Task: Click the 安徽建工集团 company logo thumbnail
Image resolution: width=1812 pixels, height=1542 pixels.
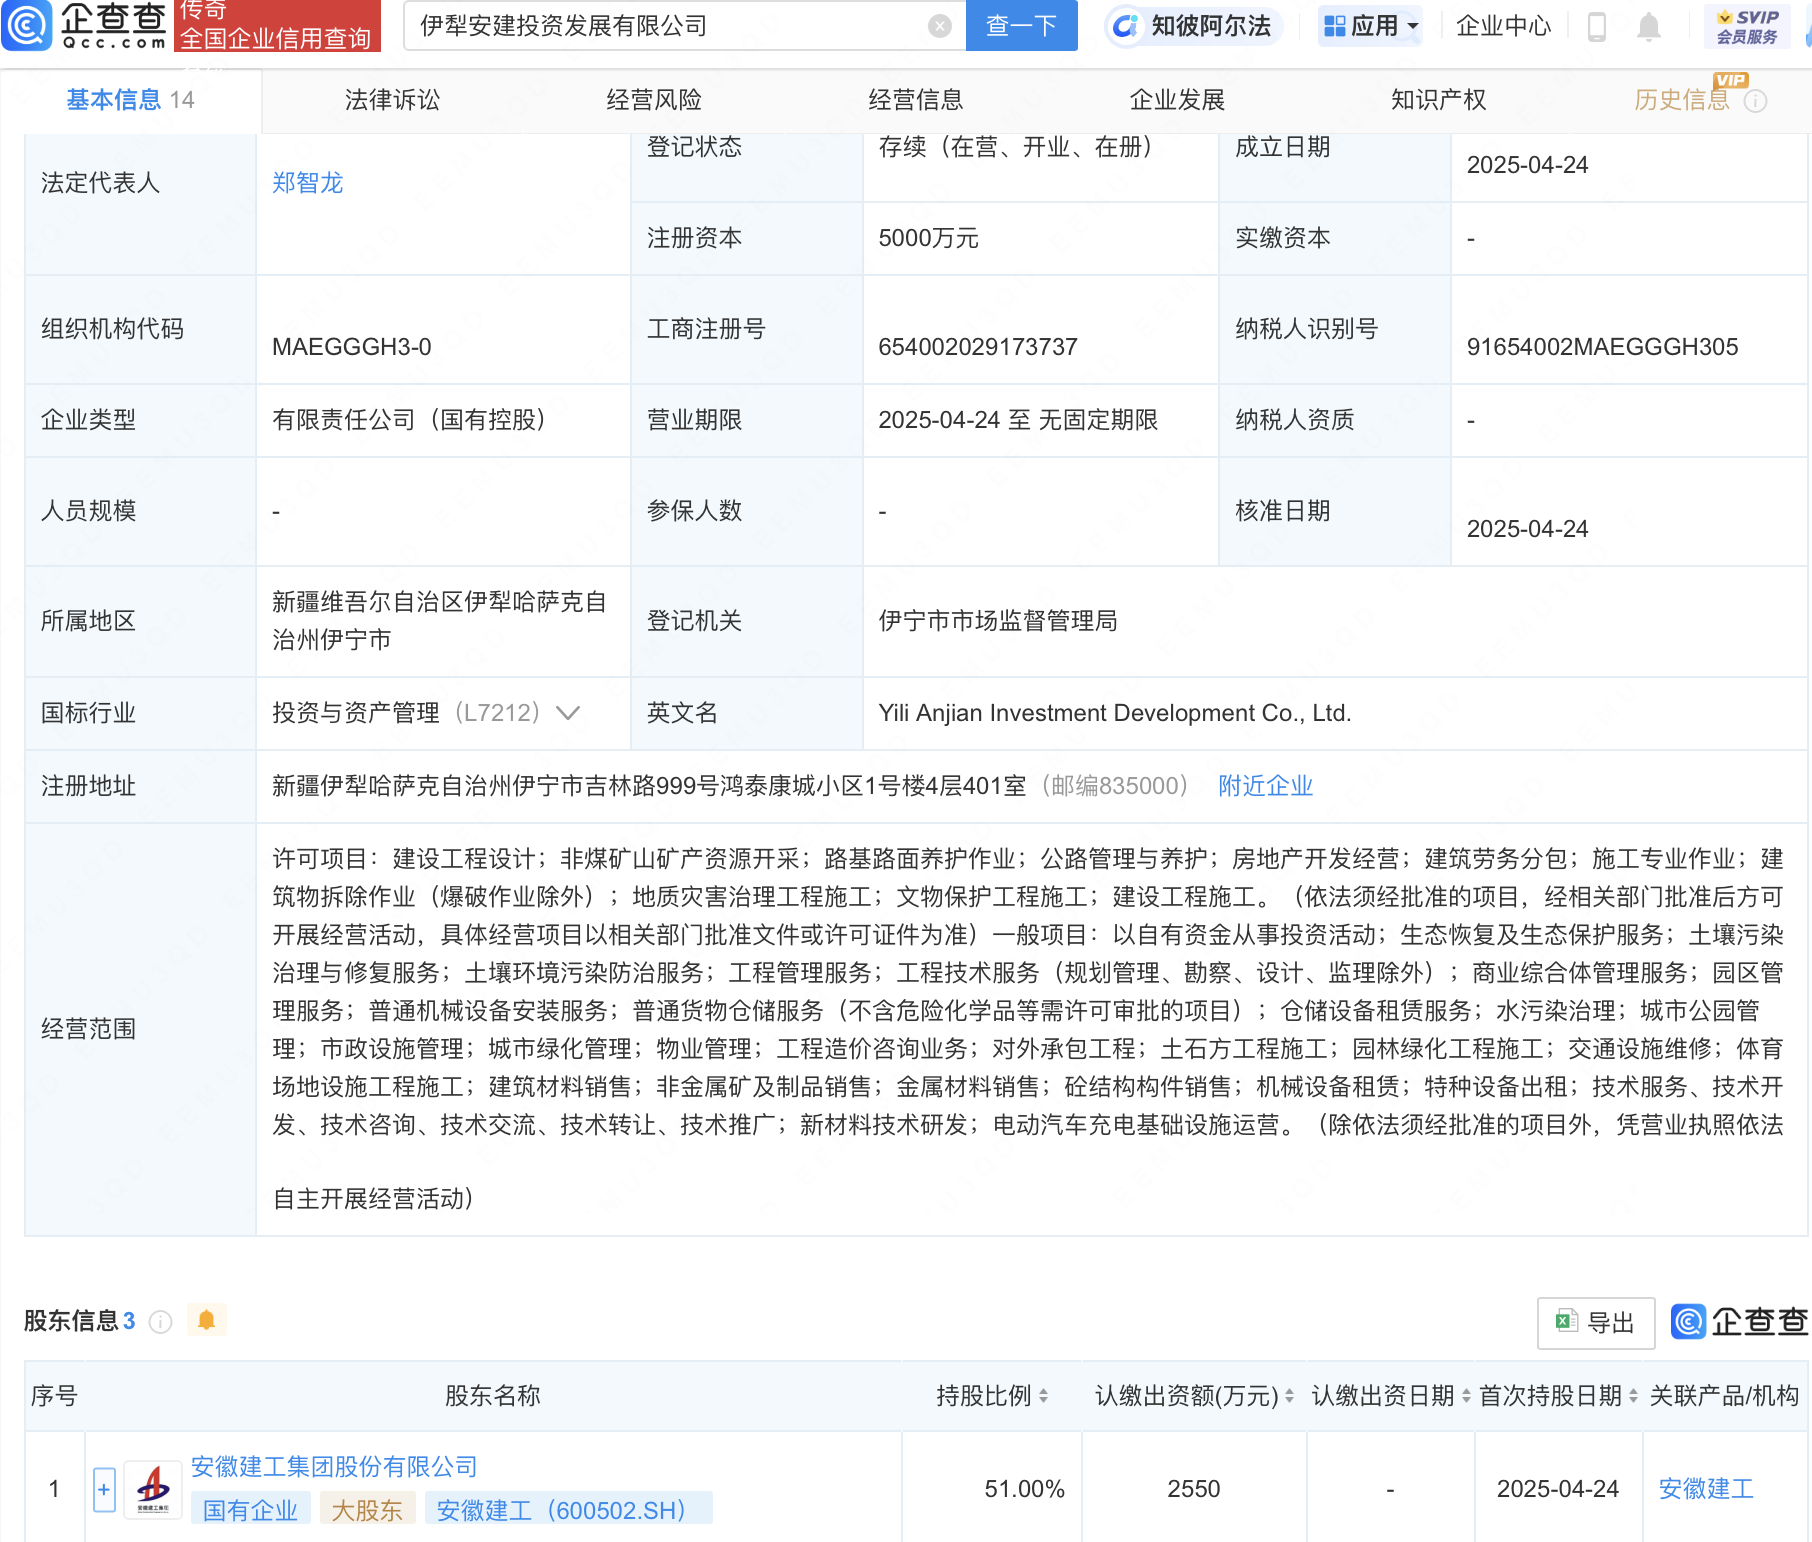Action: click(153, 1489)
